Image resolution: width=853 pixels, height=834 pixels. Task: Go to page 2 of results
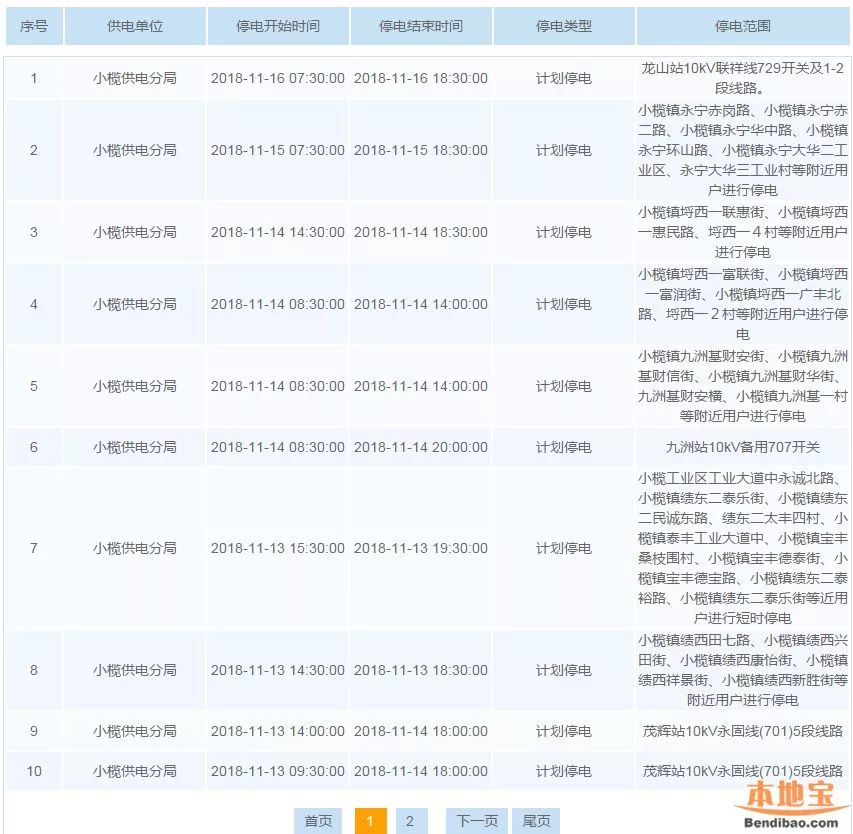409,821
